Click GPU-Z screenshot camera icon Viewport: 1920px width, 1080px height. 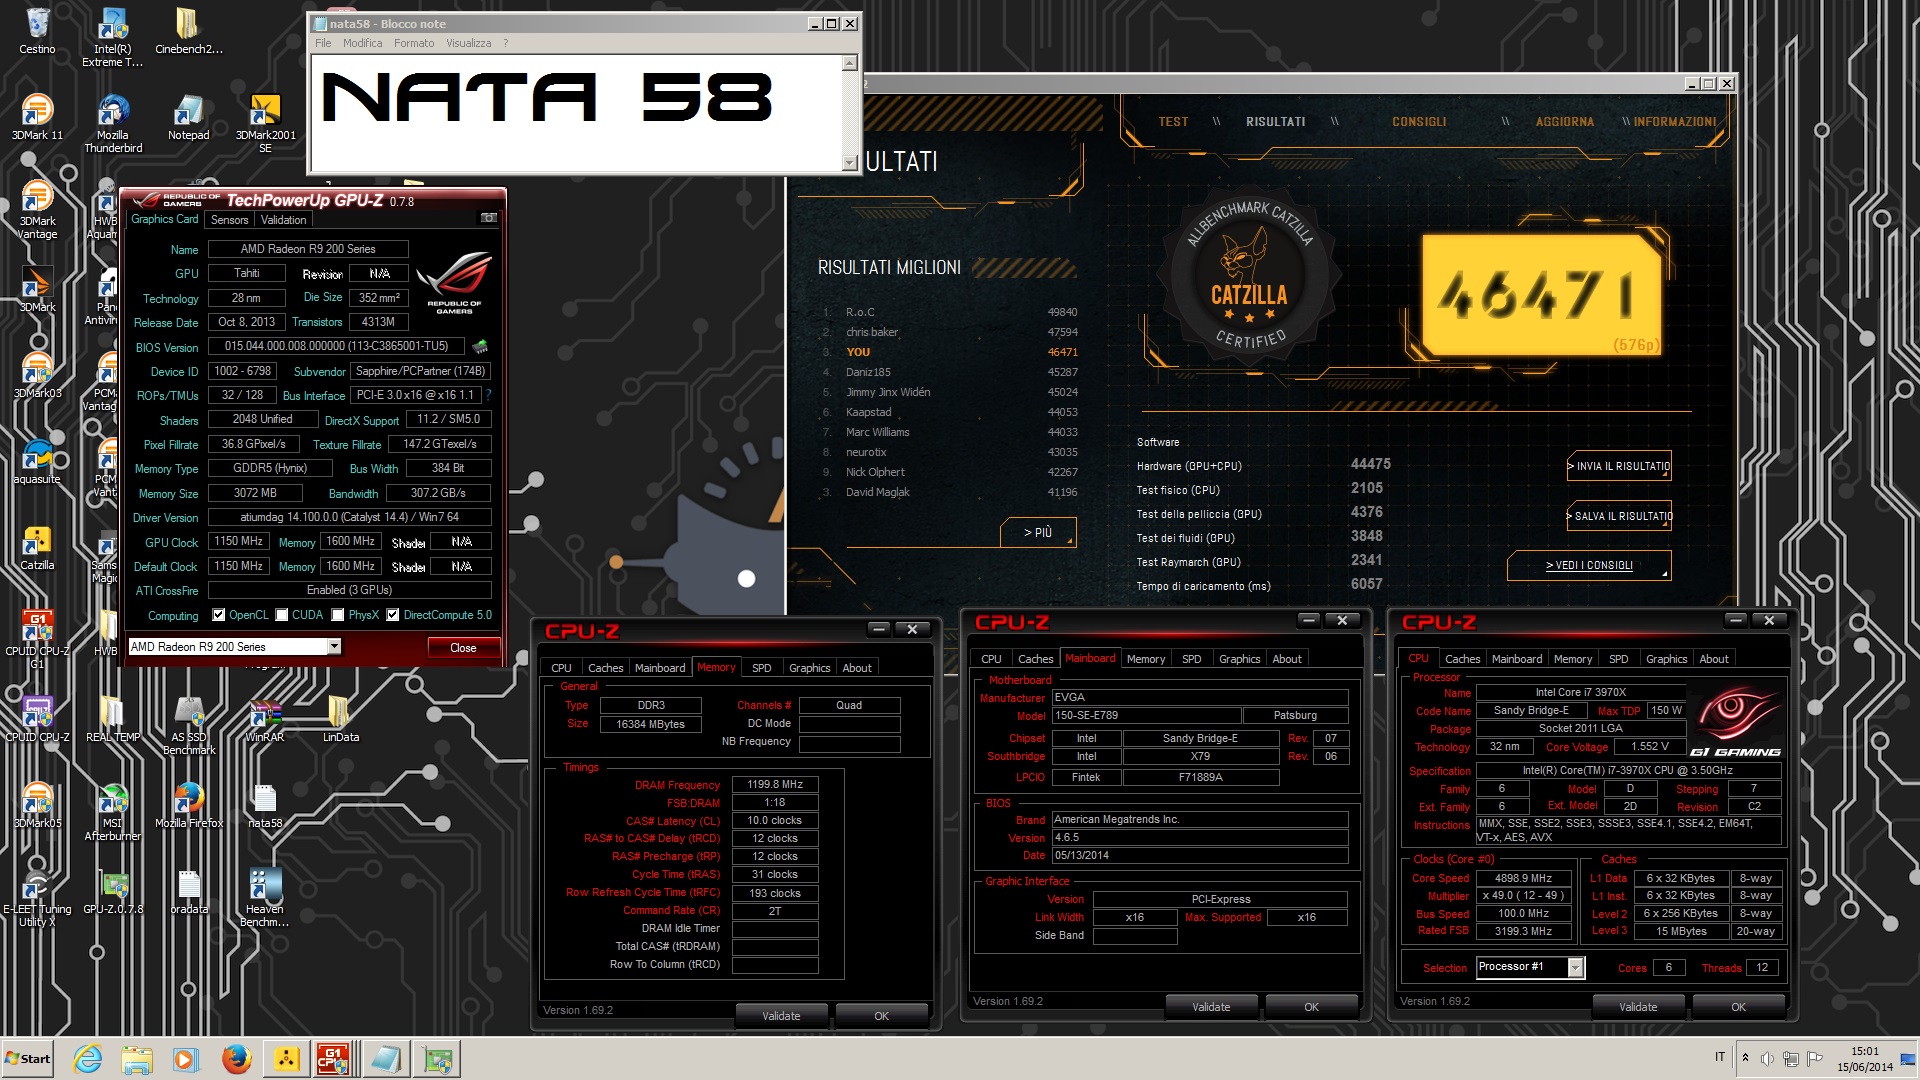point(488,218)
